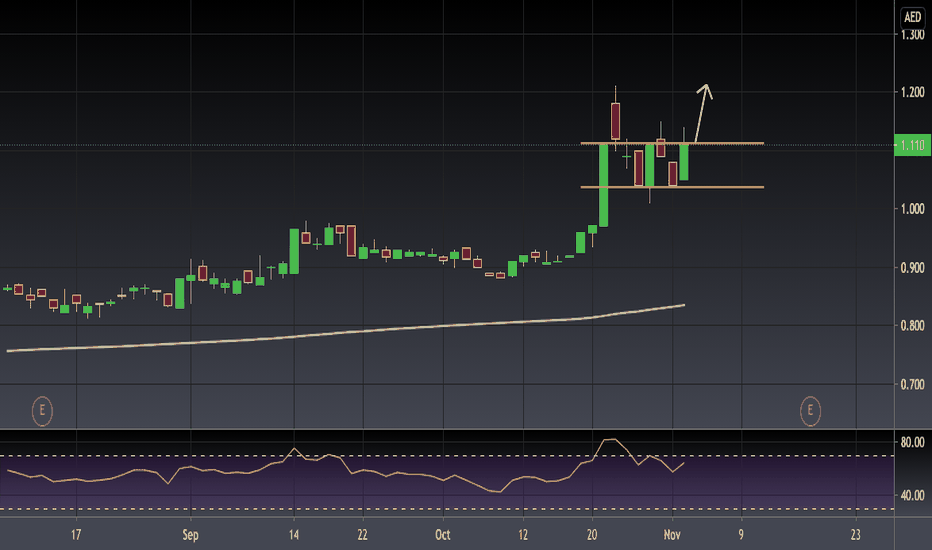Click the 0.700 price axis label
The width and height of the screenshot is (932, 550).
(912, 384)
